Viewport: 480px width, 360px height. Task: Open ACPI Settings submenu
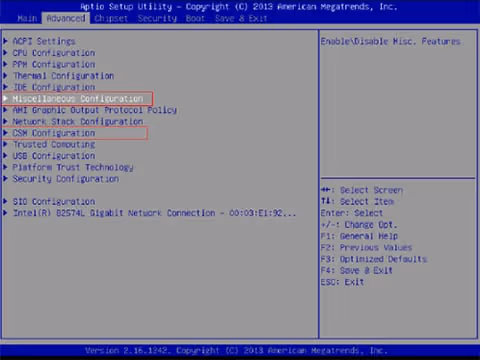pos(44,41)
